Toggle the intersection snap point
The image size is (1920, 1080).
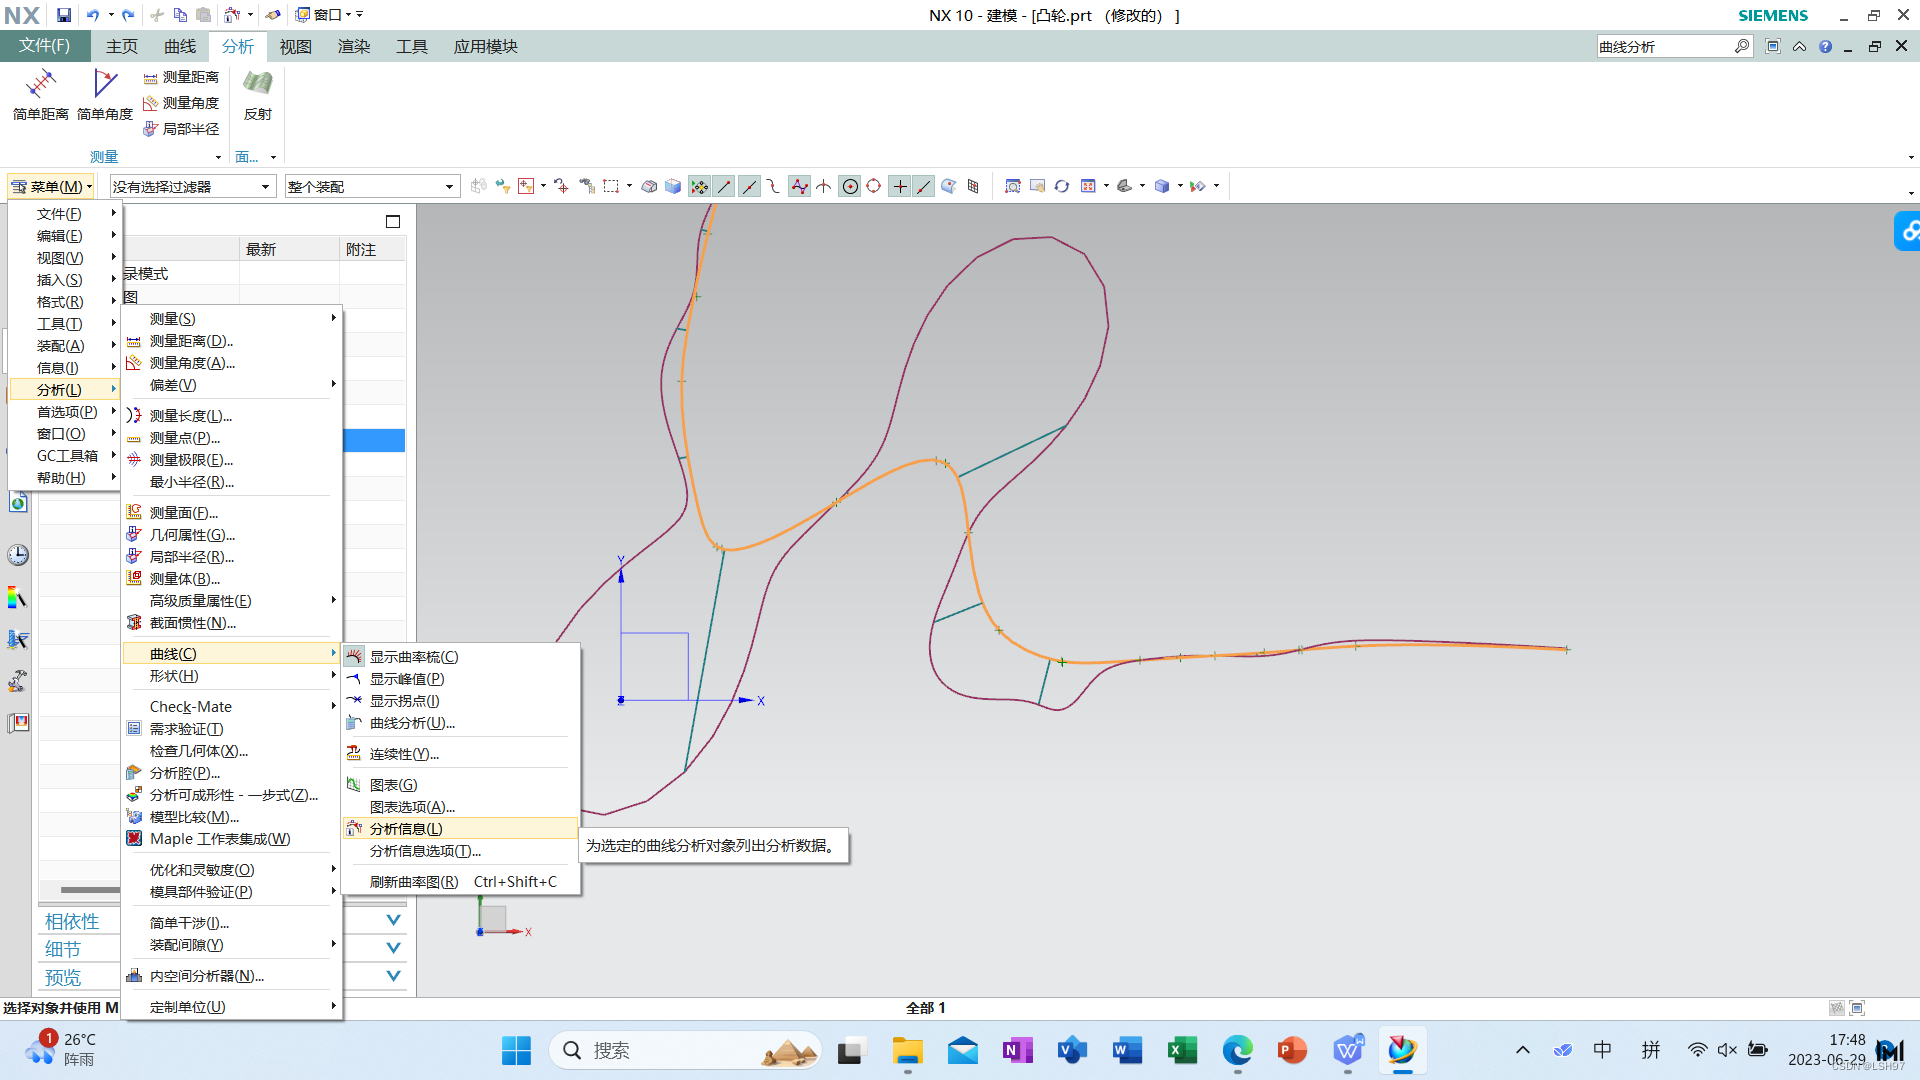click(x=823, y=186)
